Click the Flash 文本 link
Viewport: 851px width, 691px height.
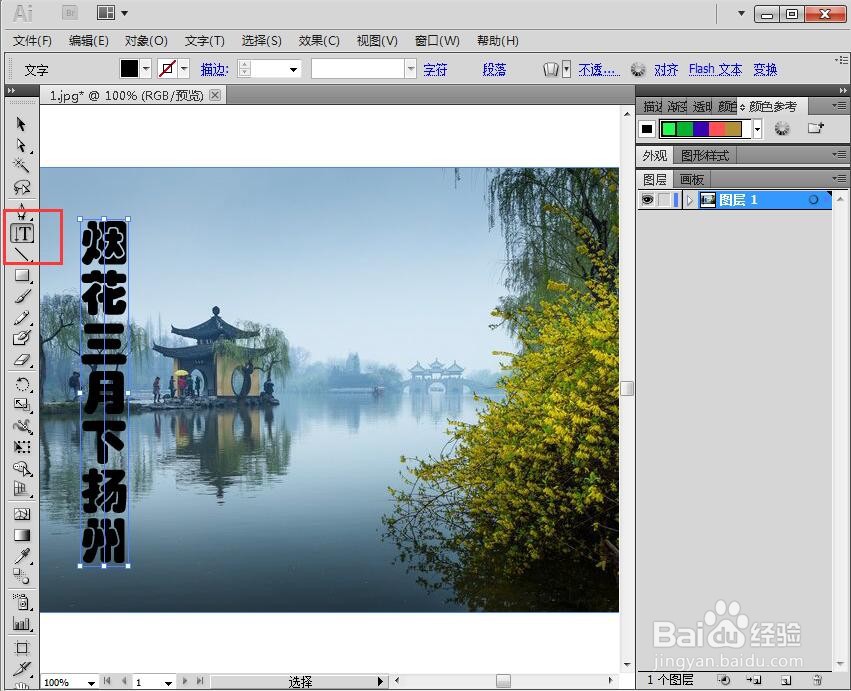click(715, 69)
